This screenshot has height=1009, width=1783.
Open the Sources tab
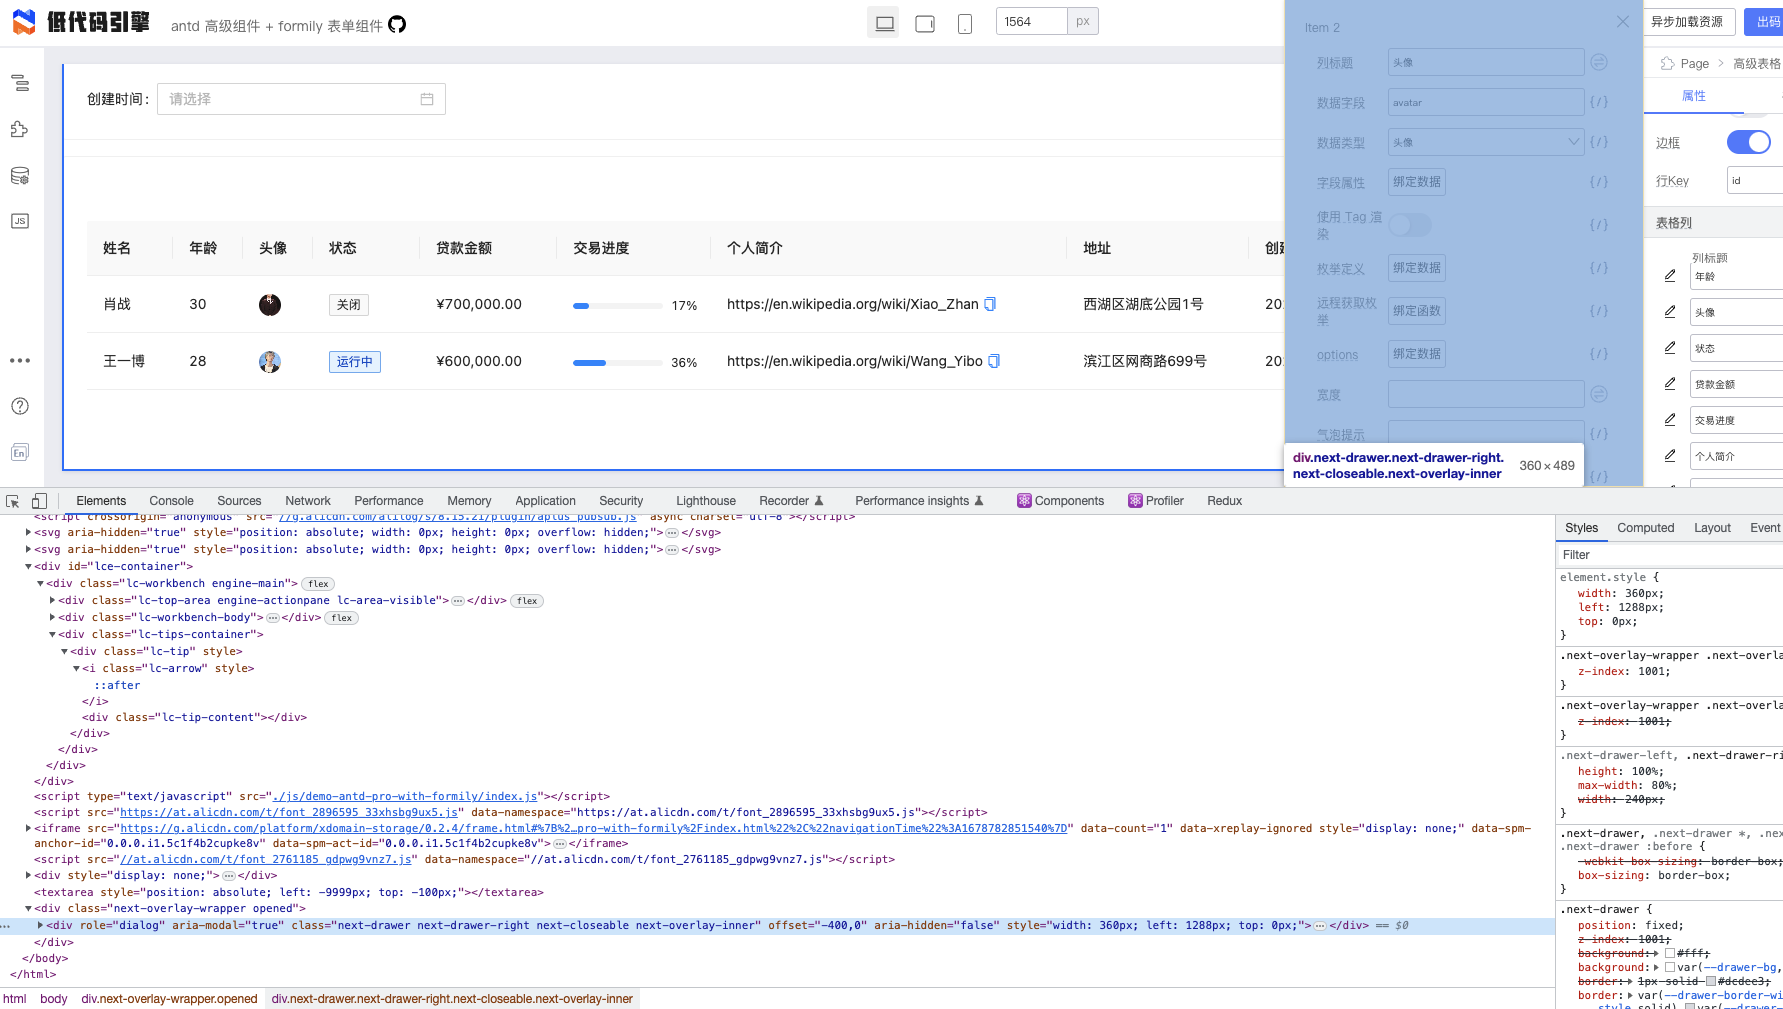pos(239,501)
